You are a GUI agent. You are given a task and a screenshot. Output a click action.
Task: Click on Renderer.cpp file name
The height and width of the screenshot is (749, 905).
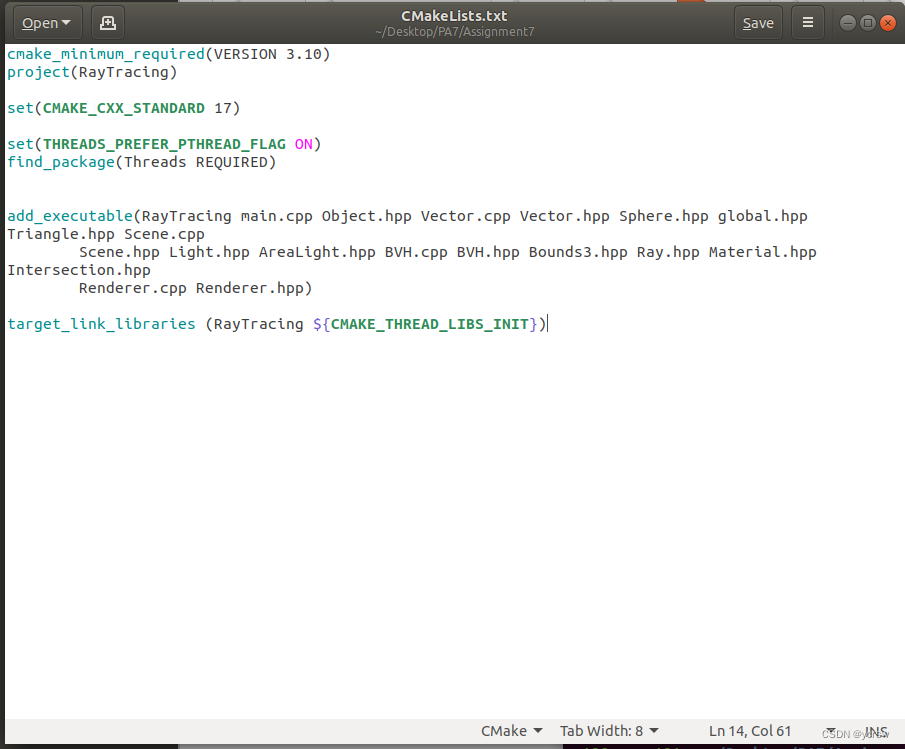(133, 288)
